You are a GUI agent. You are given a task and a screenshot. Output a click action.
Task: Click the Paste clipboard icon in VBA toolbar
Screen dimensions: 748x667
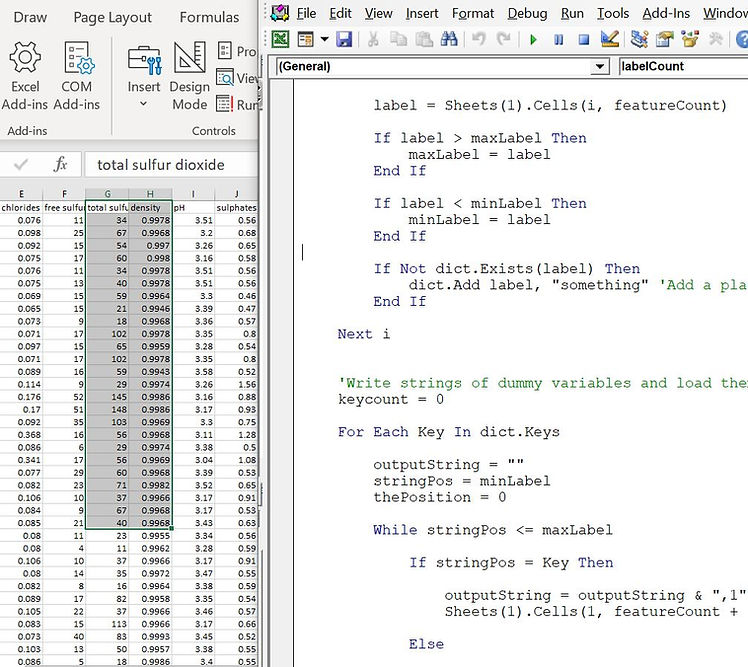click(424, 39)
